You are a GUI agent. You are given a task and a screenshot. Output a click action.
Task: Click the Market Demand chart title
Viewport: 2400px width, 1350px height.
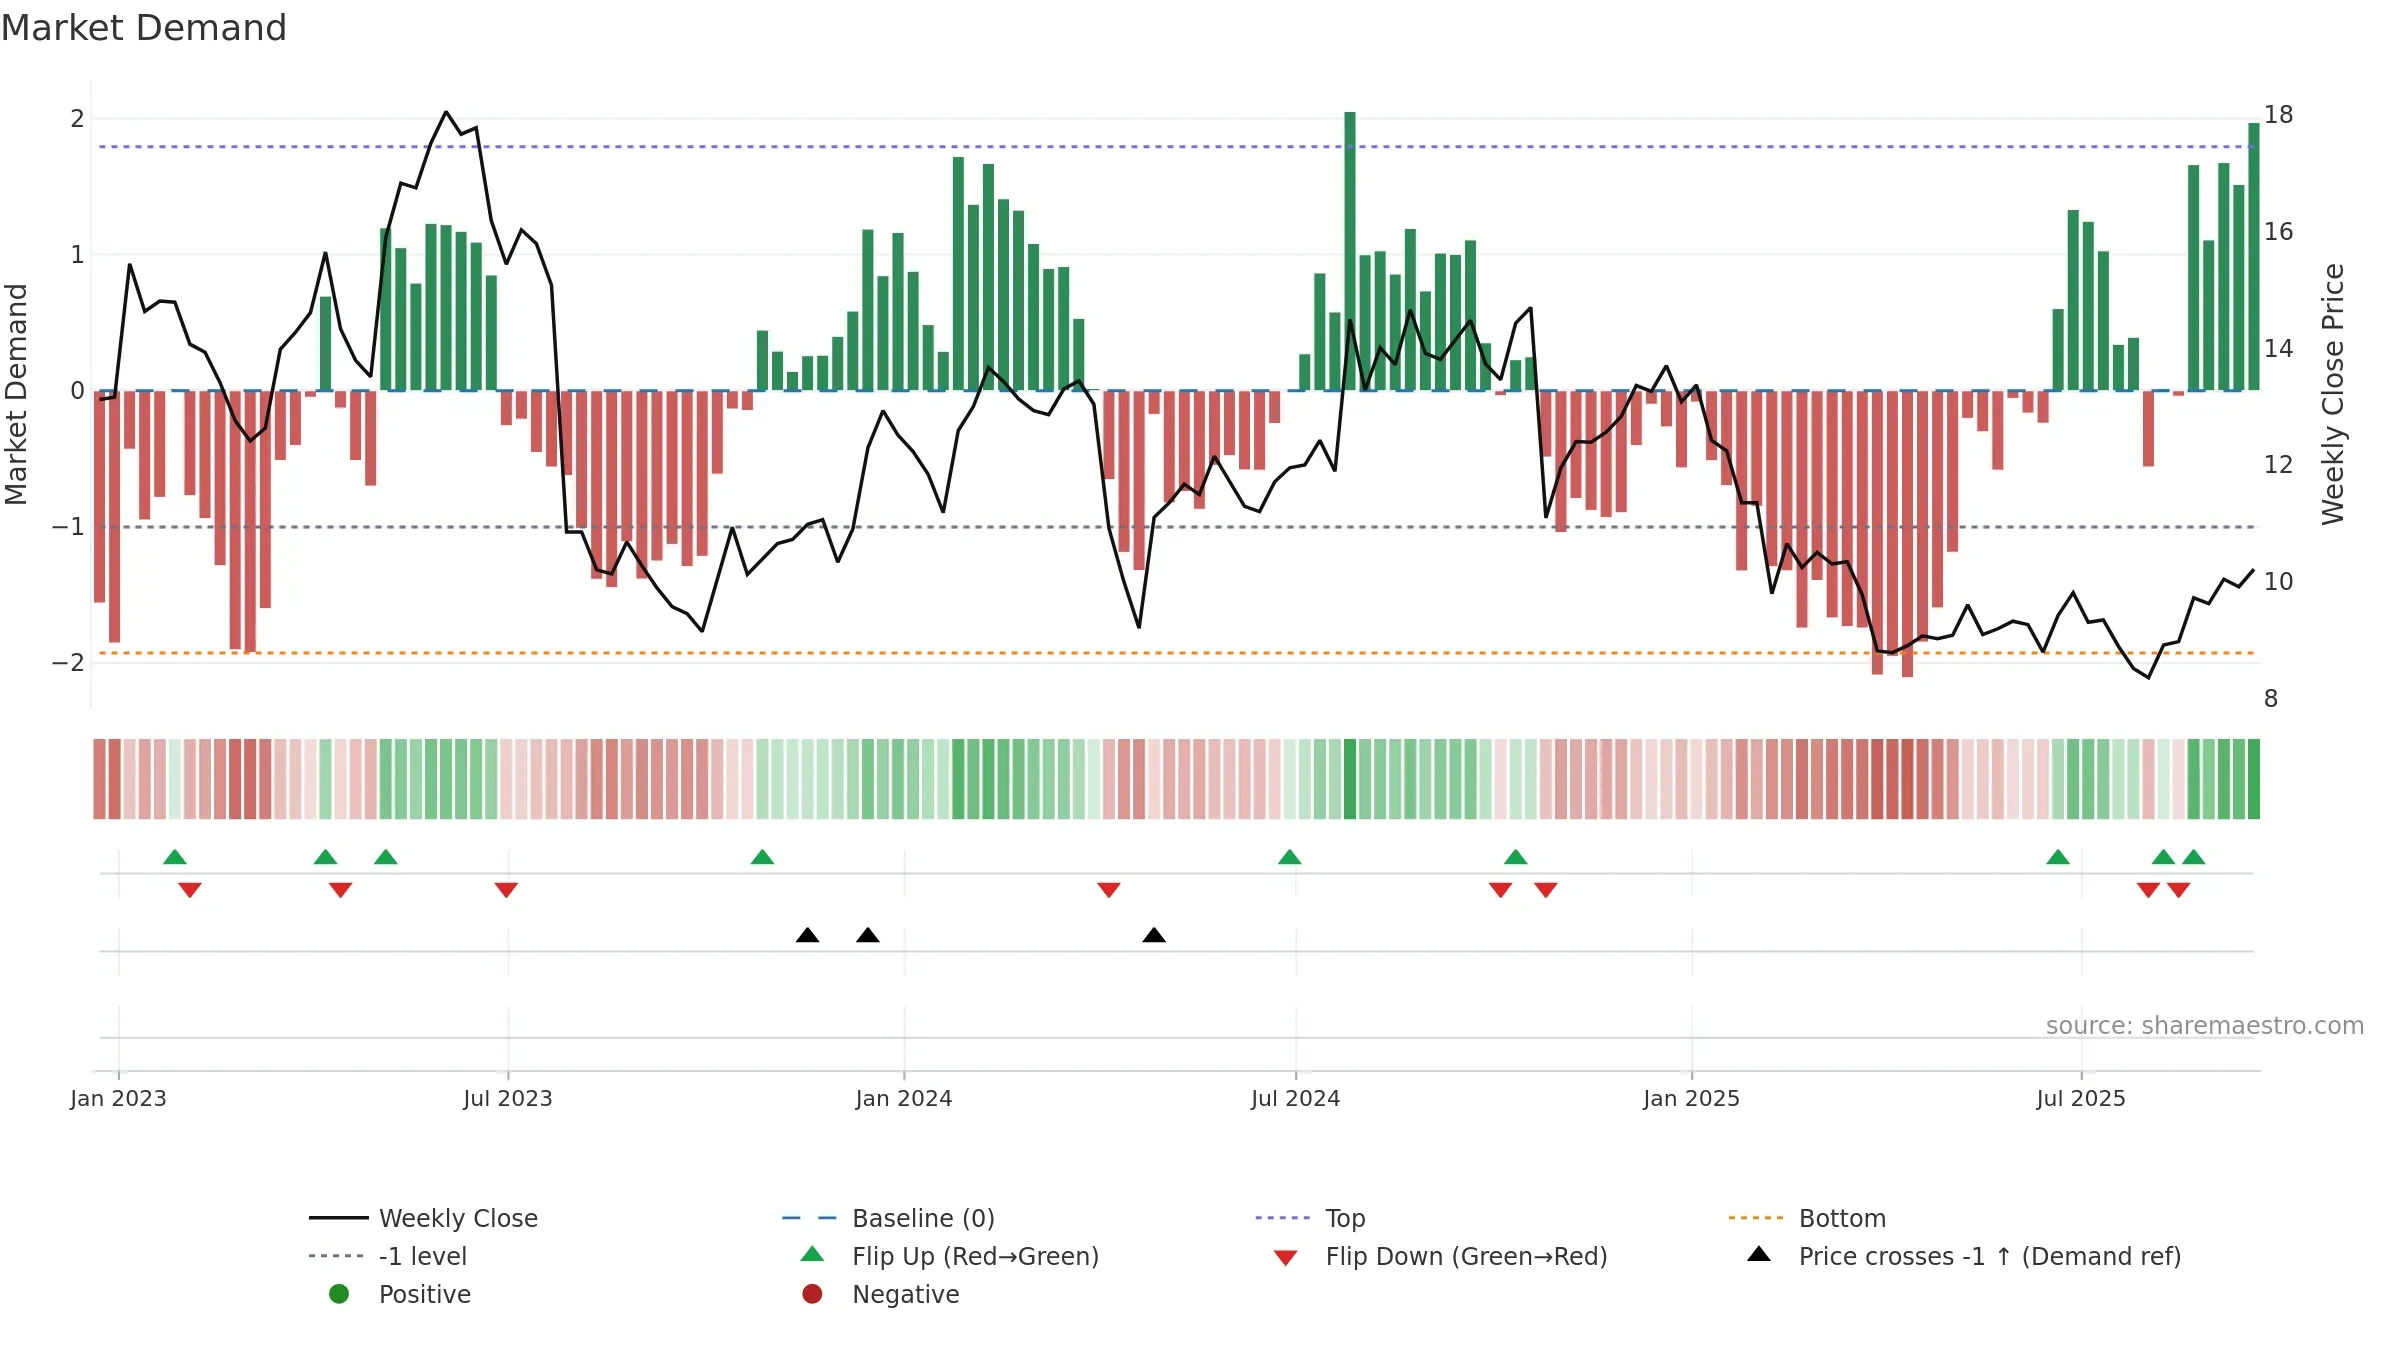coord(144,28)
